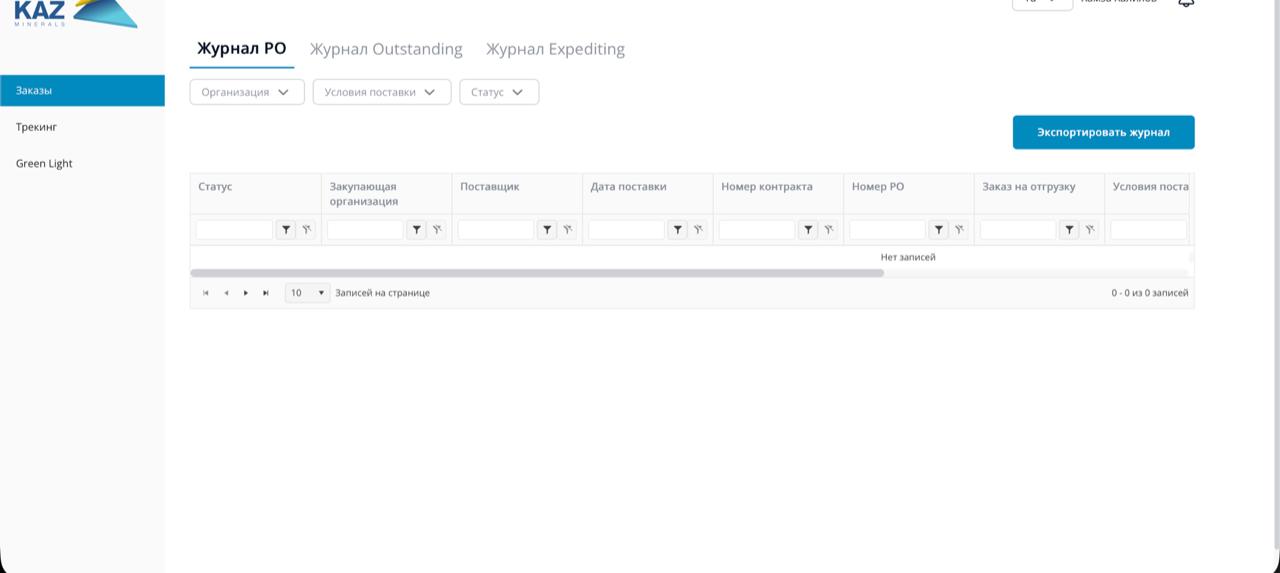Viewport: 1280px width, 573px height.
Task: Open filter for Закупающая организация column
Action: [x=416, y=230]
